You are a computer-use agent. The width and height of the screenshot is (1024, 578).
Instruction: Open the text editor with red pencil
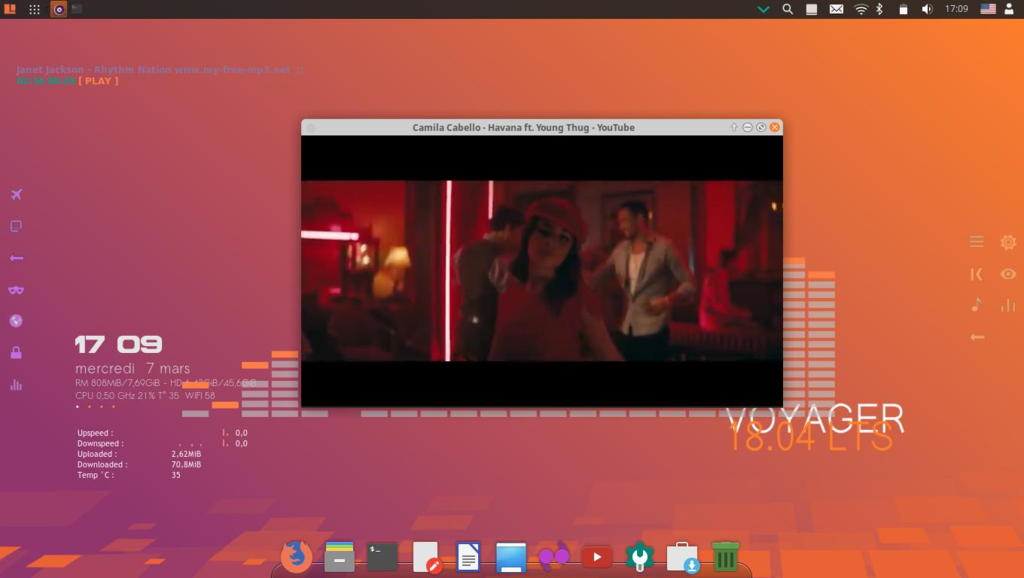pos(426,557)
